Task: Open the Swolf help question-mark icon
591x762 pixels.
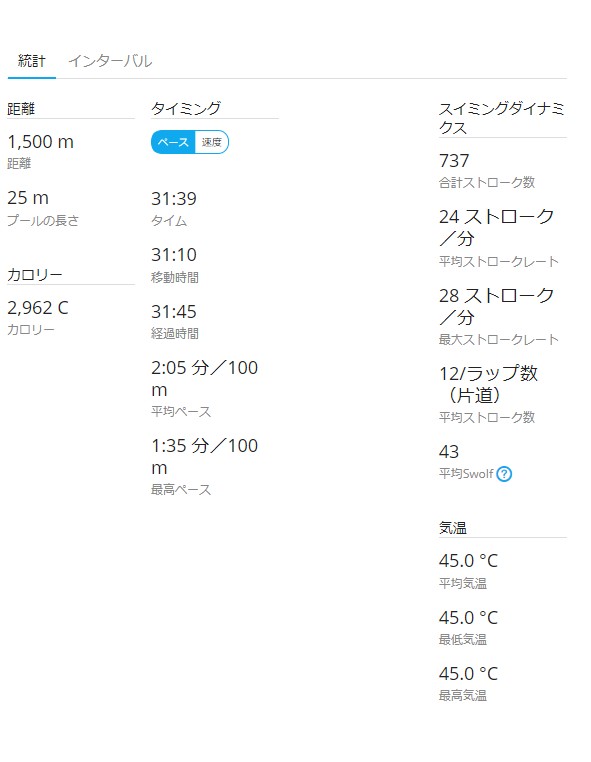Action: (504, 473)
